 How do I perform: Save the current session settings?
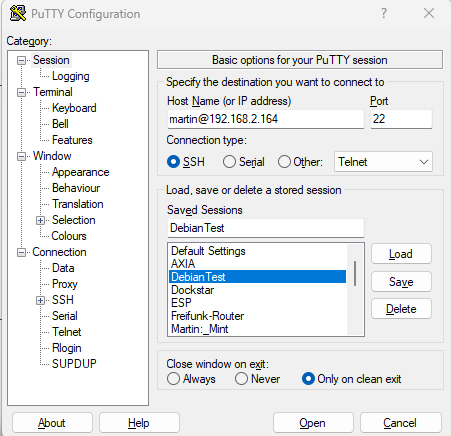(401, 282)
